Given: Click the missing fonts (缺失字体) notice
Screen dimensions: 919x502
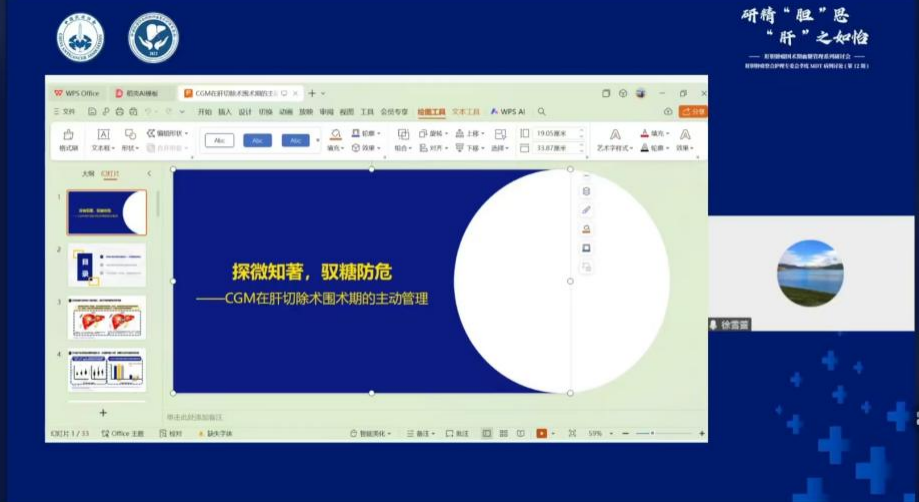Looking at the screenshot, I should (x=215, y=433).
